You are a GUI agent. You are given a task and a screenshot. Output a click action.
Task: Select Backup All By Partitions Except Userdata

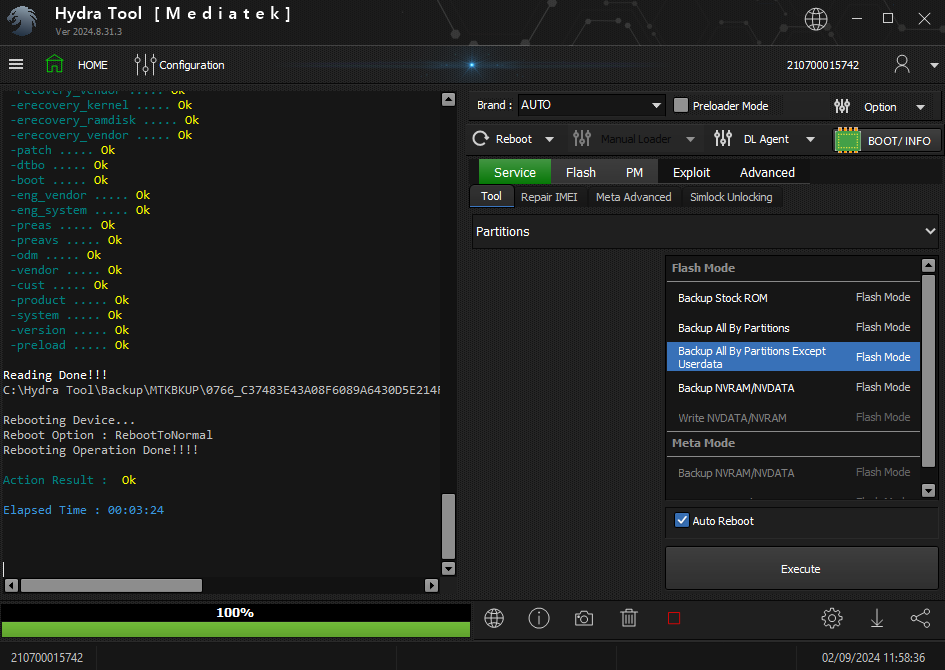pos(794,357)
